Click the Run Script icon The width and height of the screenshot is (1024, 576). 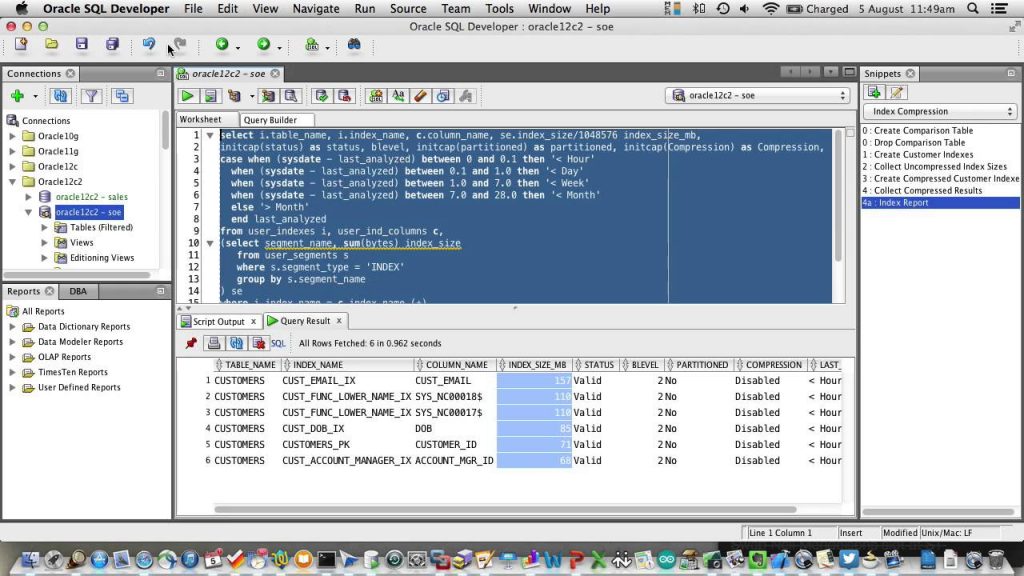pyautogui.click(x=210, y=96)
